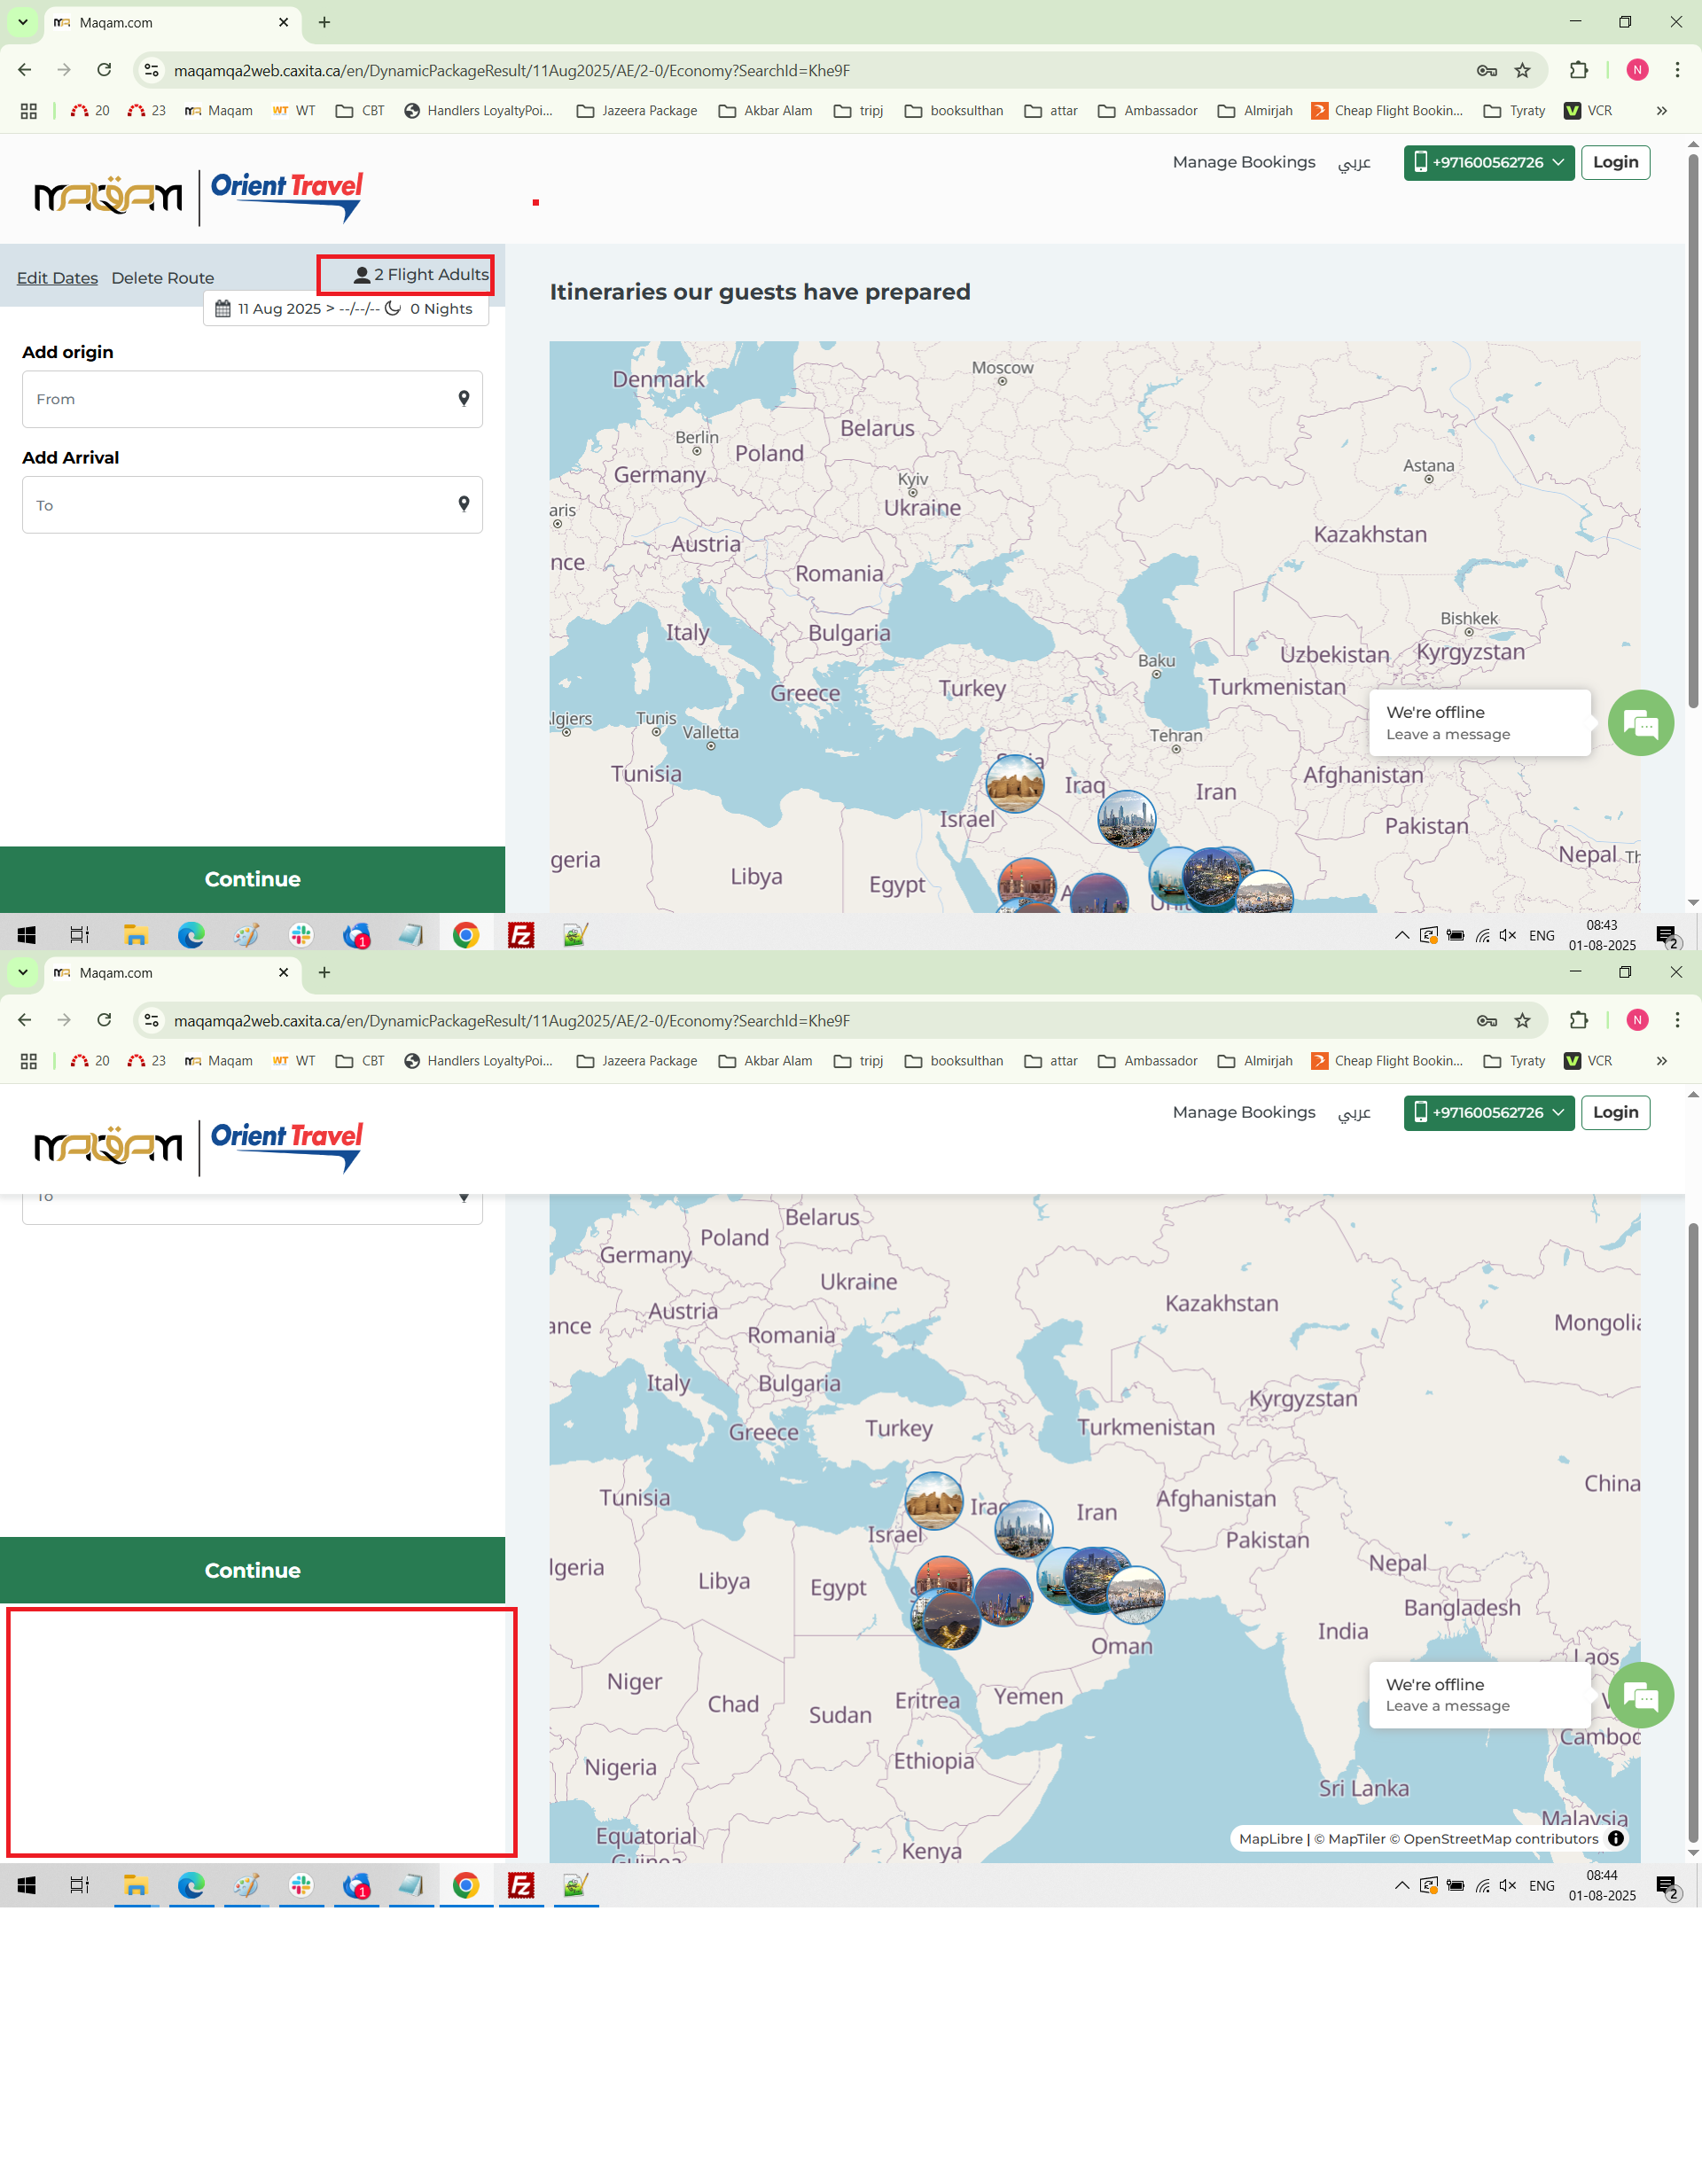Click the From origin input field
This screenshot has height=2184, width=1702.
point(240,398)
